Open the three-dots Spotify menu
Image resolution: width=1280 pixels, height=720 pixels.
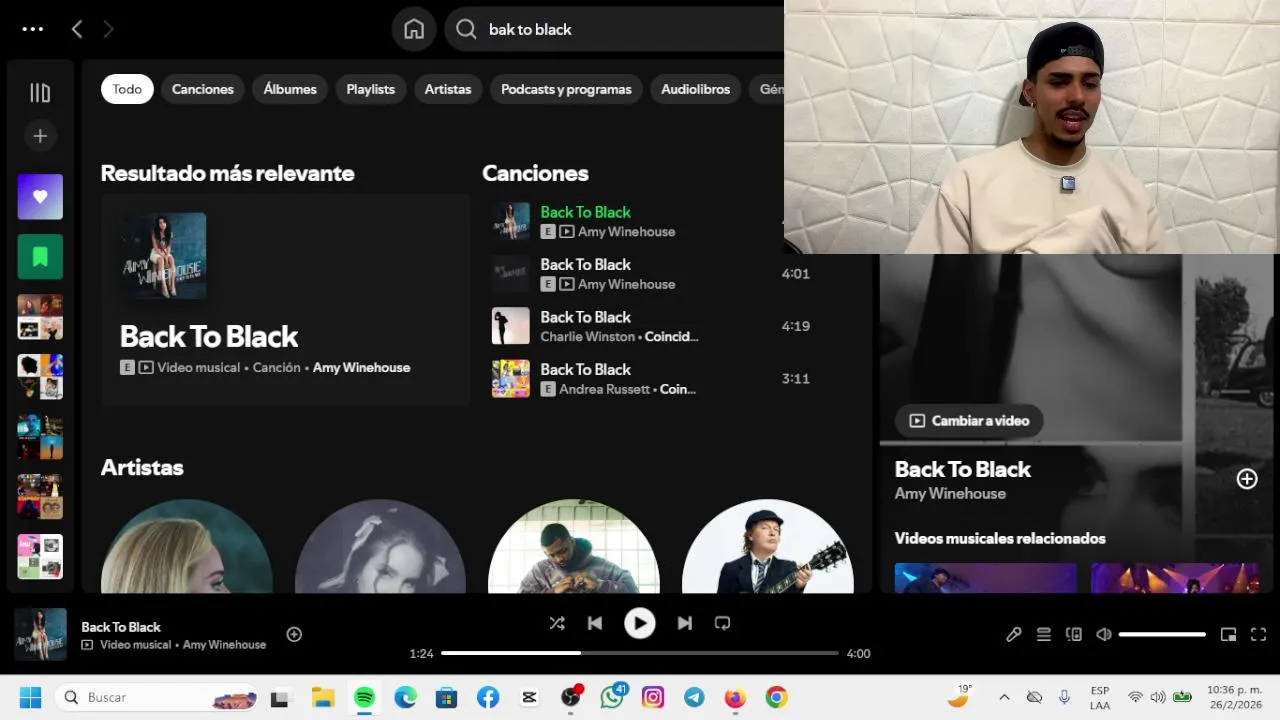pos(33,29)
